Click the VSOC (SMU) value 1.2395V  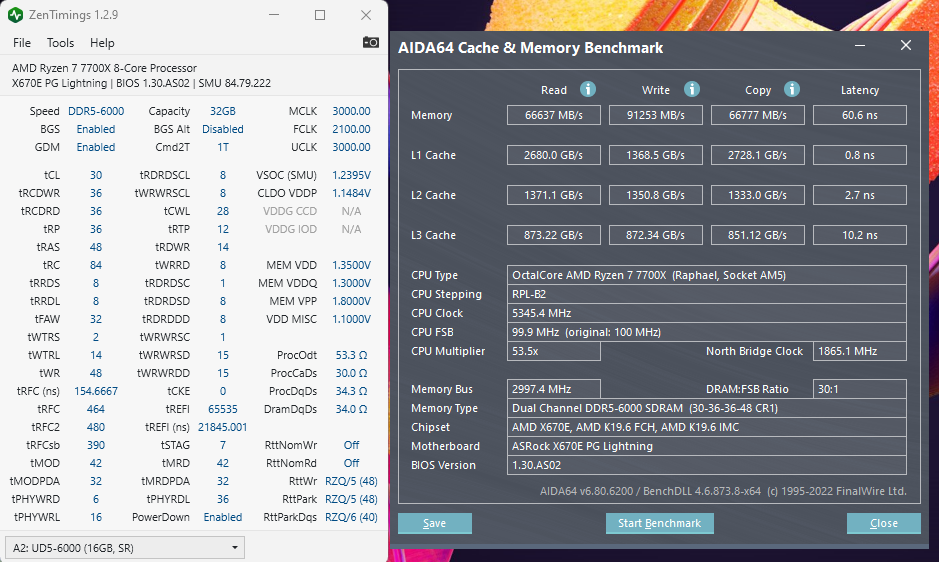(352, 175)
